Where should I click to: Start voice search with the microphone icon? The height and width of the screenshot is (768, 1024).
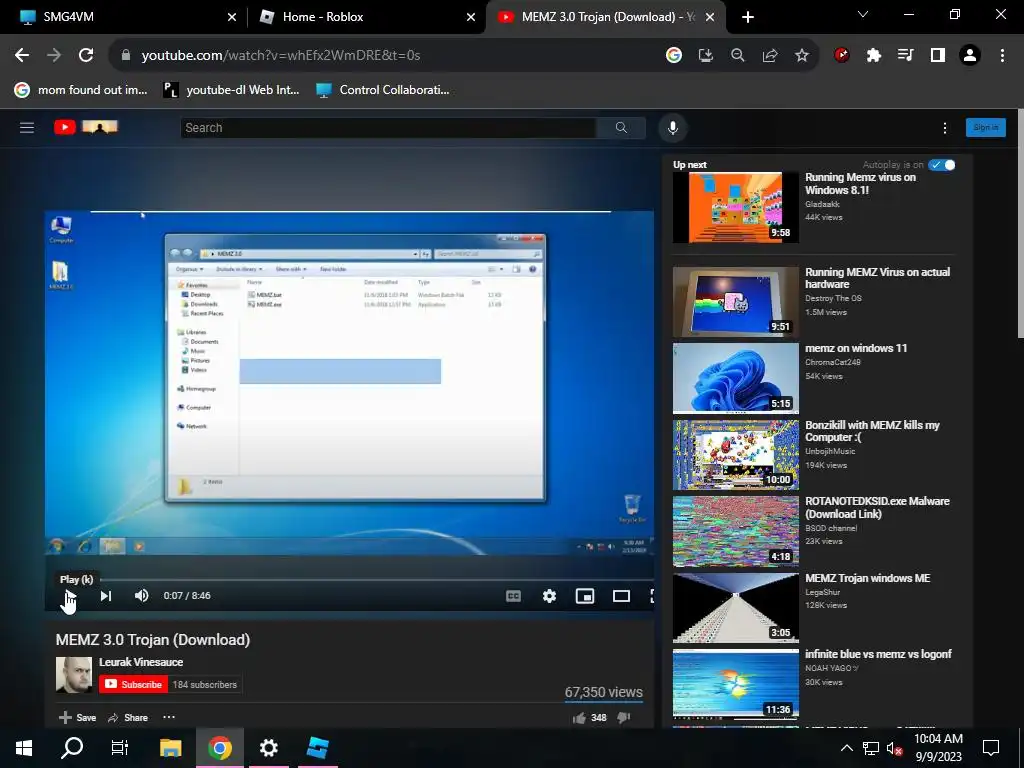(x=673, y=127)
